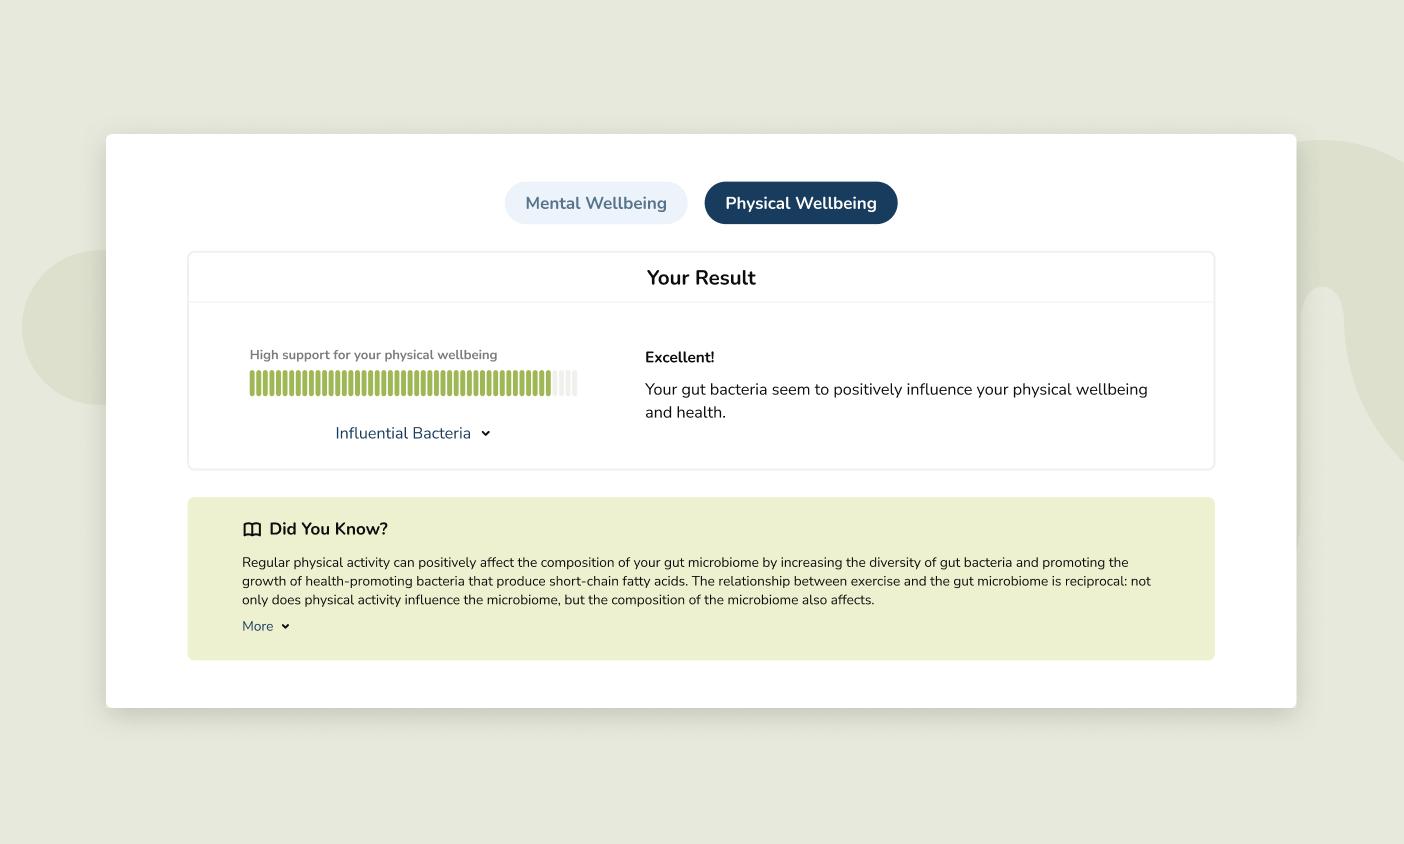
Task: Click the last green segment of the bar
Action: pyautogui.click(x=548, y=383)
